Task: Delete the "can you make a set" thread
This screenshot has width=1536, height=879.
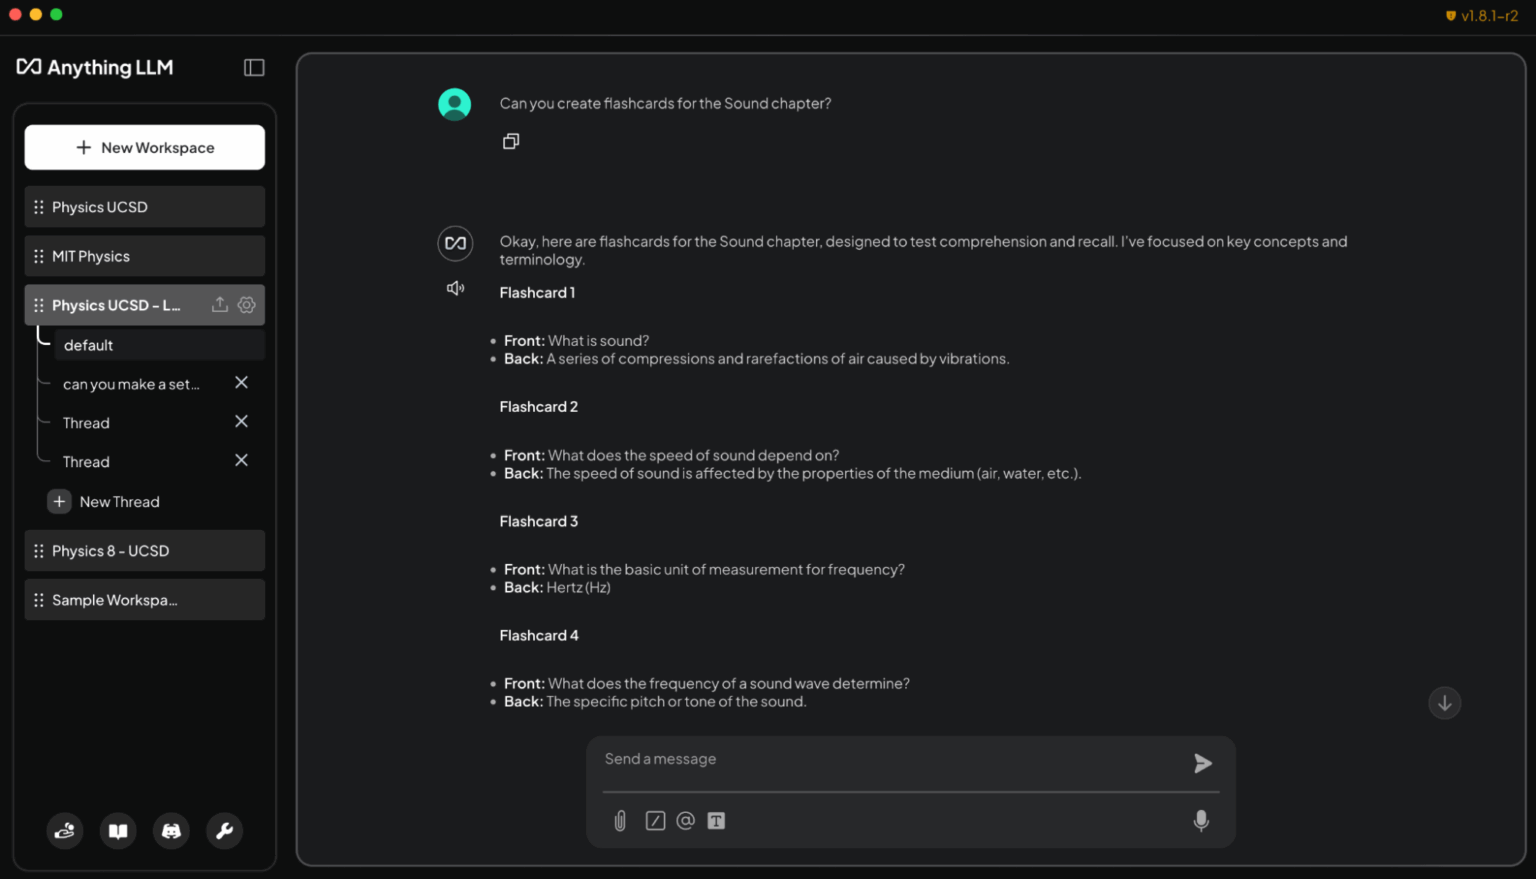Action: click(x=241, y=383)
